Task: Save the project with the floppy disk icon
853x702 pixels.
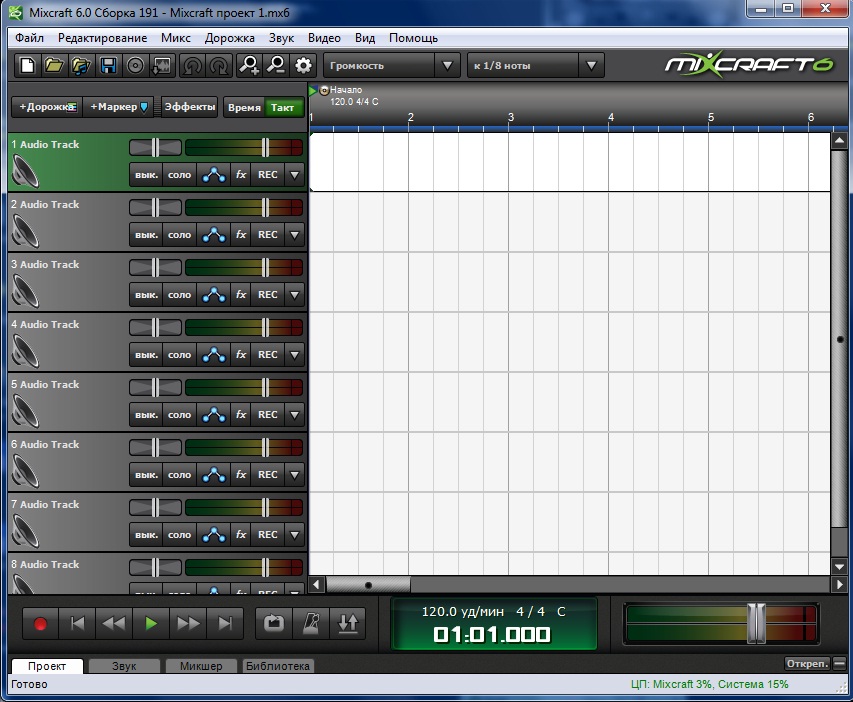Action: [108, 66]
